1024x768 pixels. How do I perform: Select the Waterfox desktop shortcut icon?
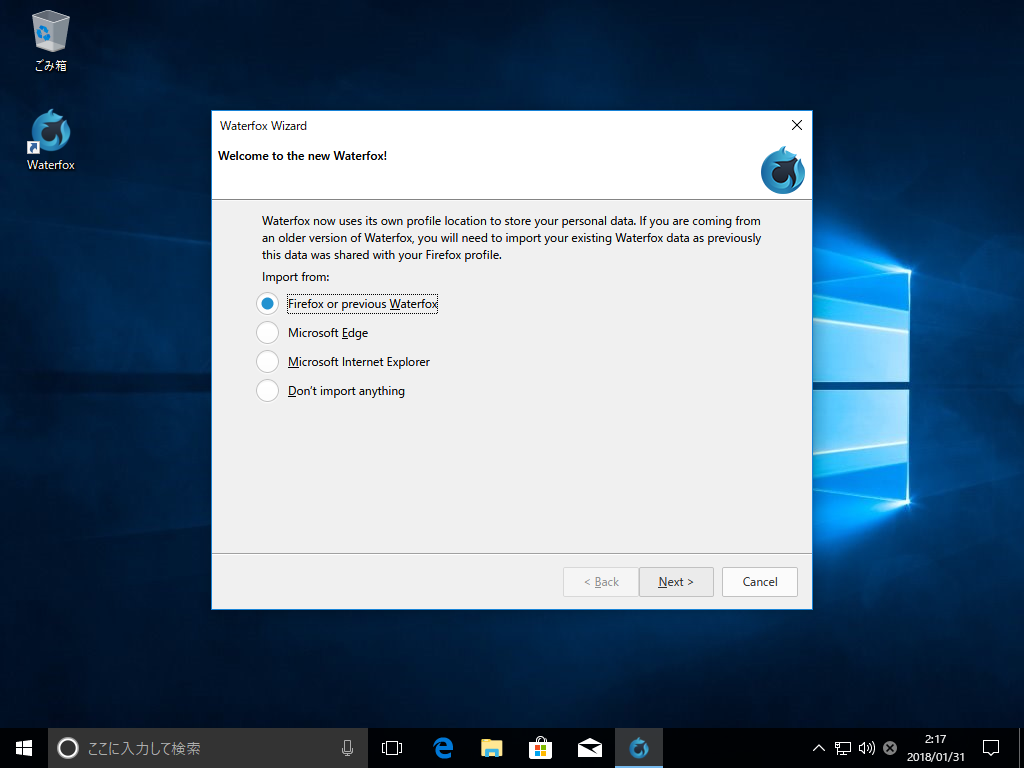click(50, 140)
